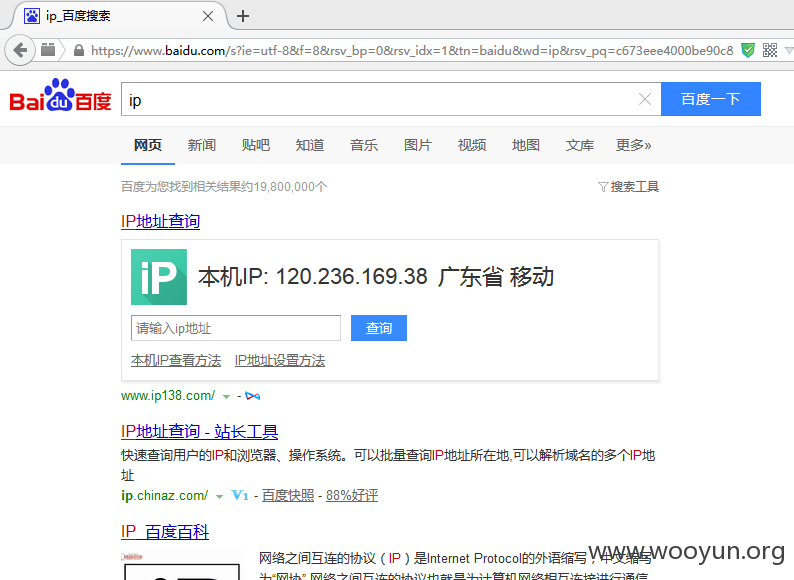Select the 网页 tab
This screenshot has width=794, height=580.
148,145
